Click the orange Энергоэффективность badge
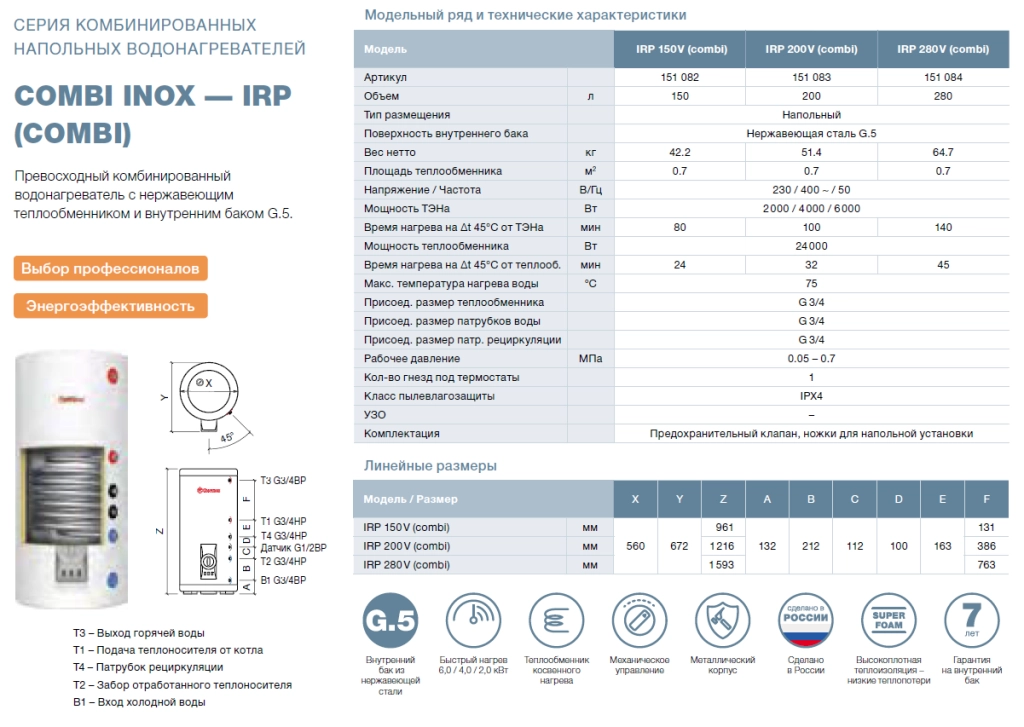1024x727 pixels. point(110,306)
